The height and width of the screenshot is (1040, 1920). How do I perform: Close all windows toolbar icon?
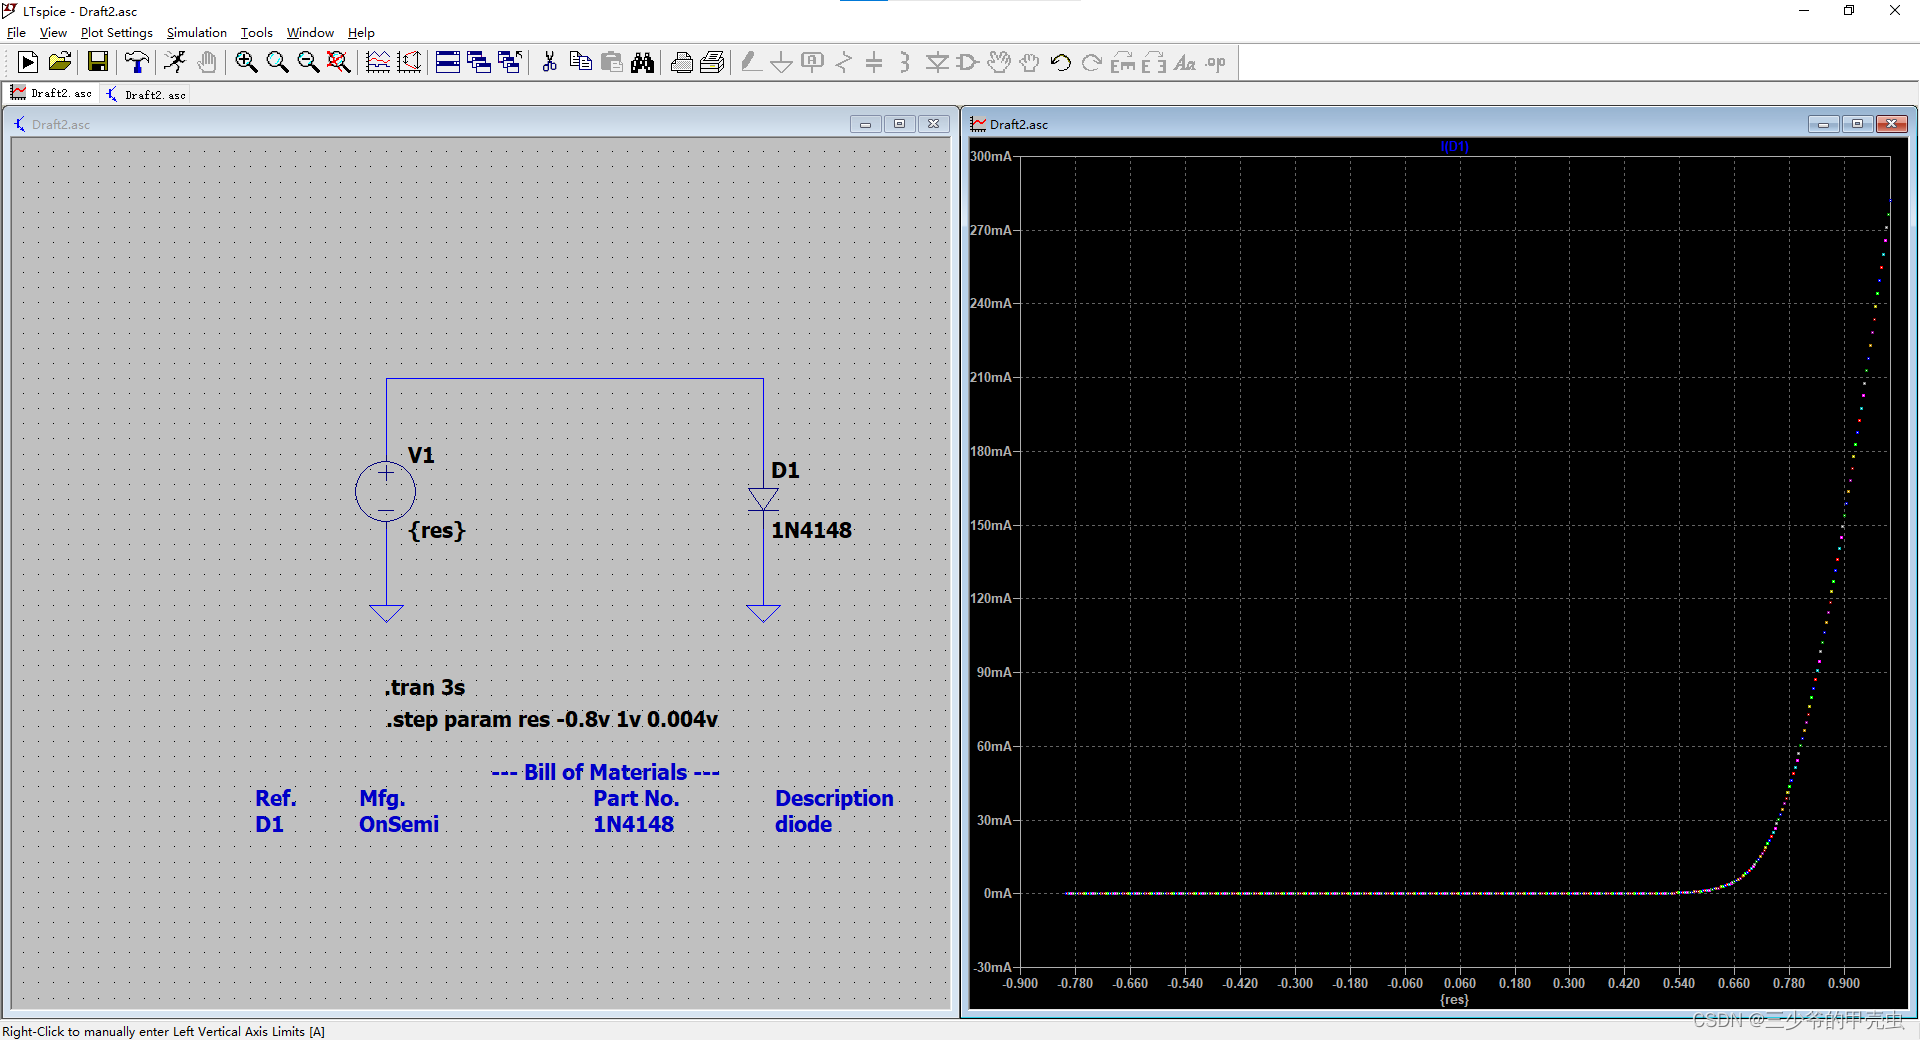click(510, 62)
